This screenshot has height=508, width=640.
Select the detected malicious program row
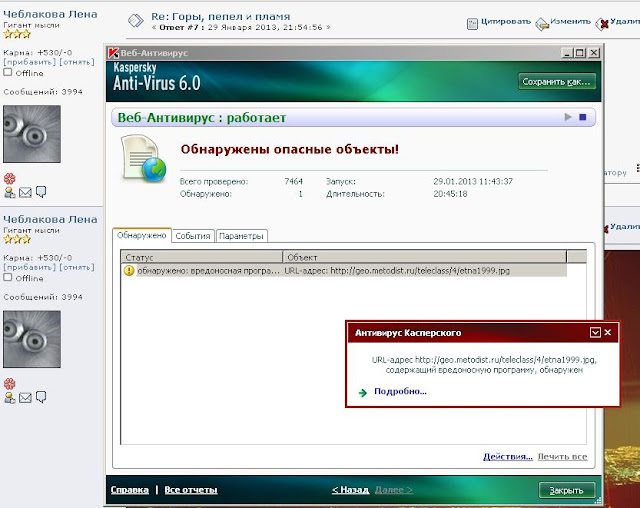(x=344, y=271)
